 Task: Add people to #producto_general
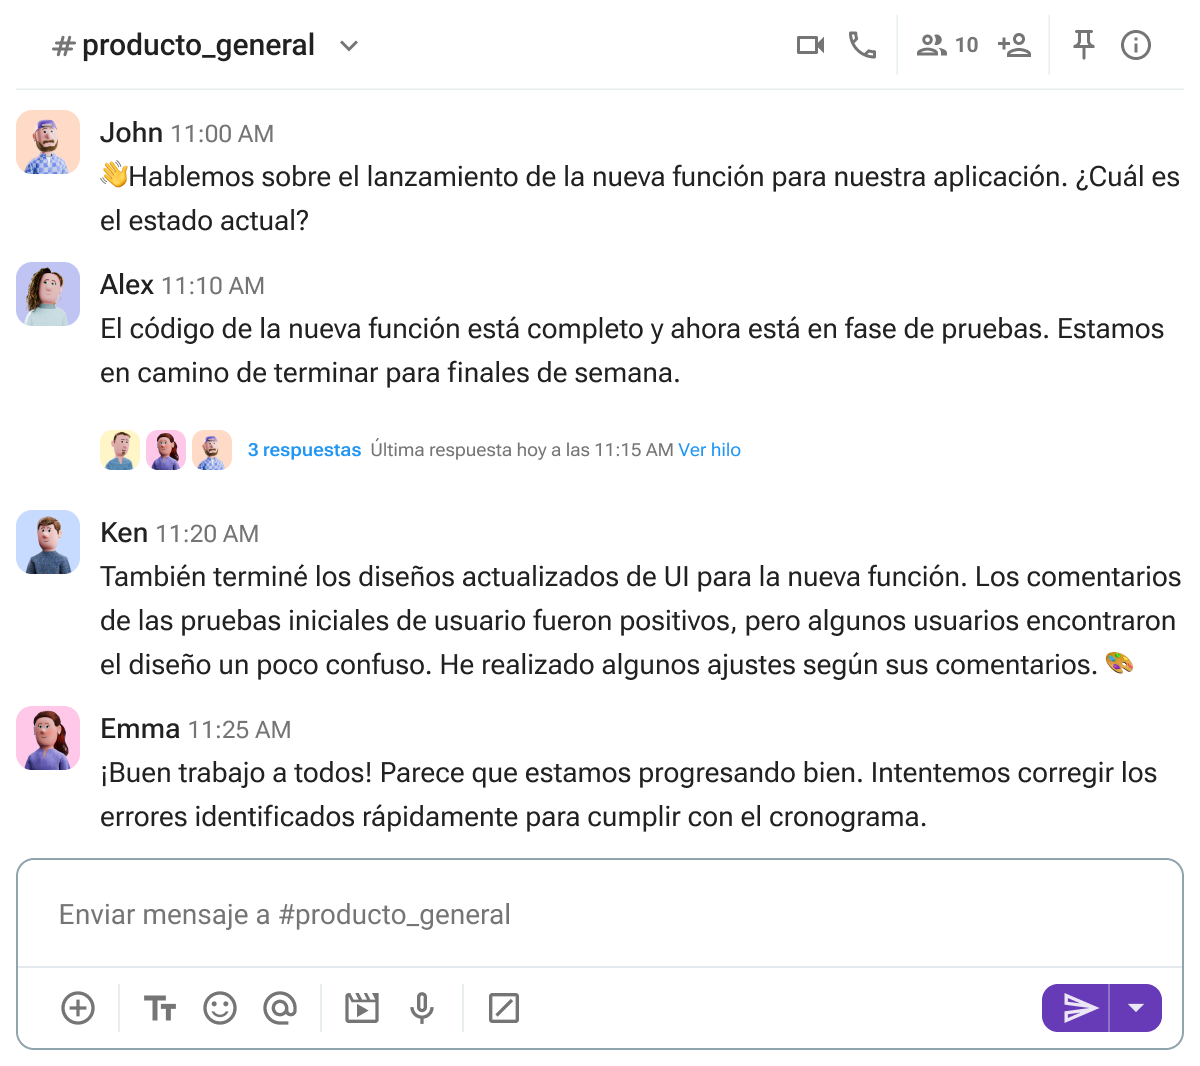click(x=1012, y=44)
